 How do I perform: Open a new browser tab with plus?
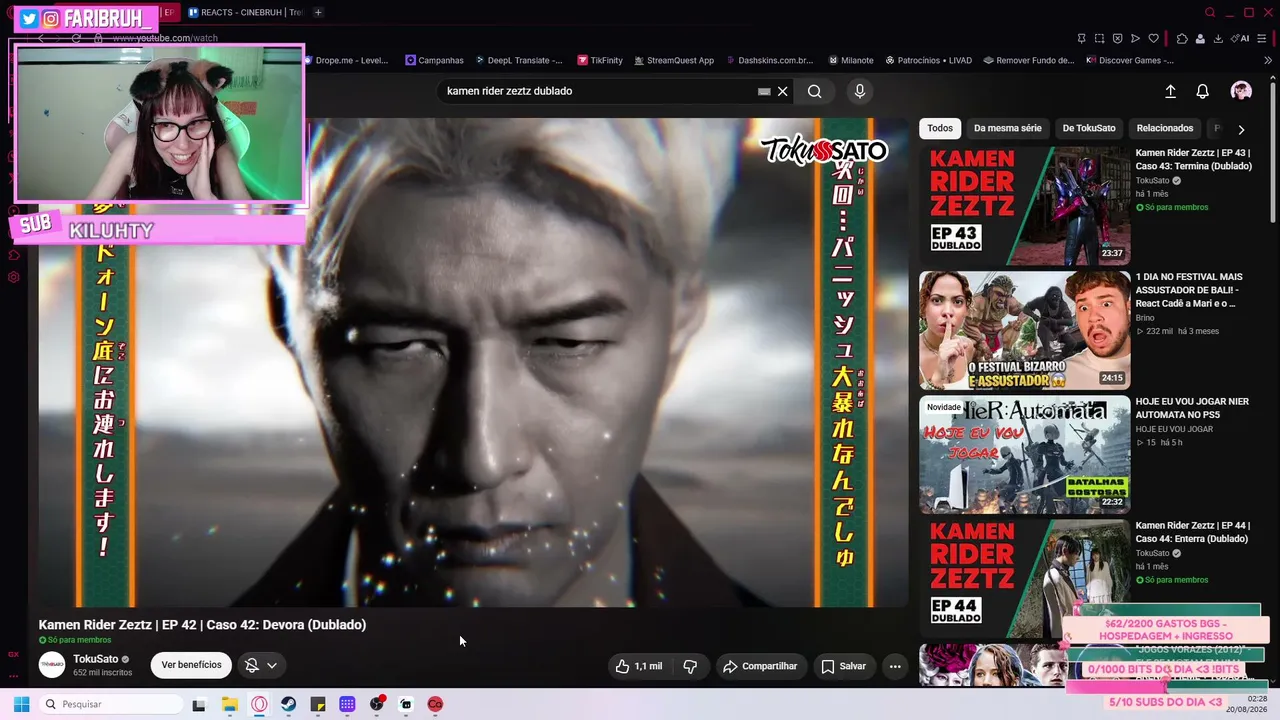pyautogui.click(x=318, y=12)
